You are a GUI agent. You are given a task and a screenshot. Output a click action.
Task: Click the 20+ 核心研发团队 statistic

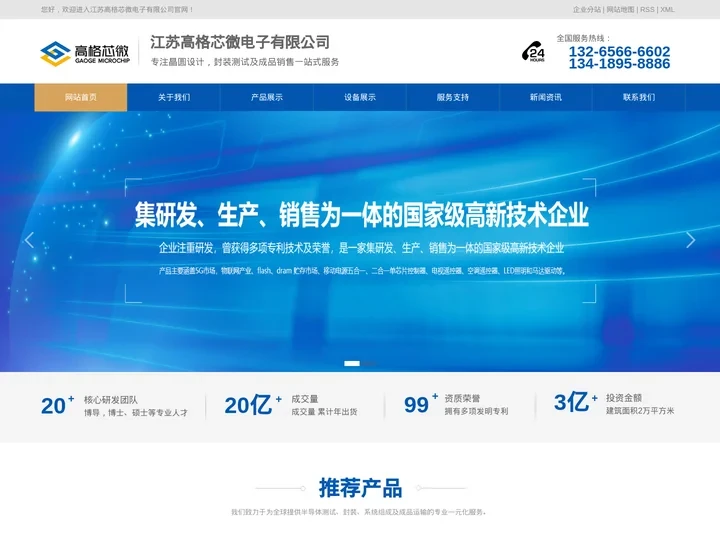click(114, 406)
